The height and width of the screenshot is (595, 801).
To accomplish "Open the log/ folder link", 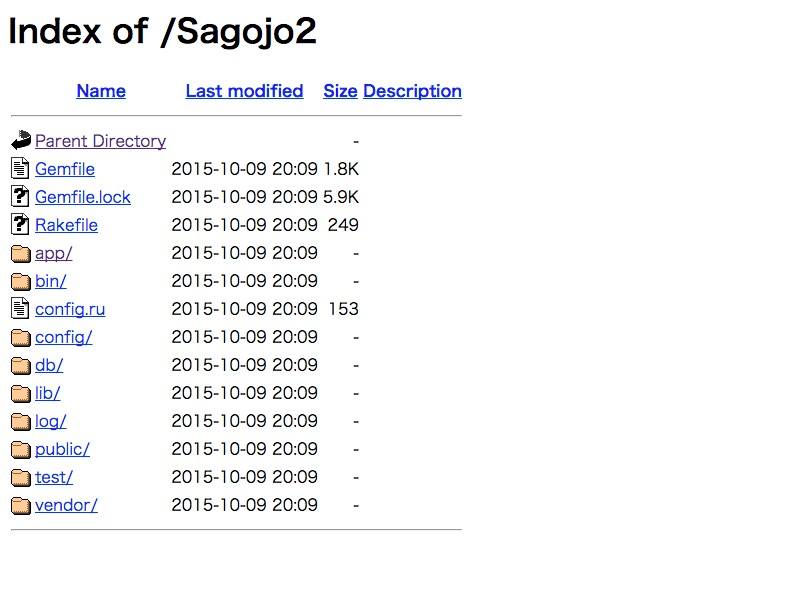I will (x=51, y=421).
